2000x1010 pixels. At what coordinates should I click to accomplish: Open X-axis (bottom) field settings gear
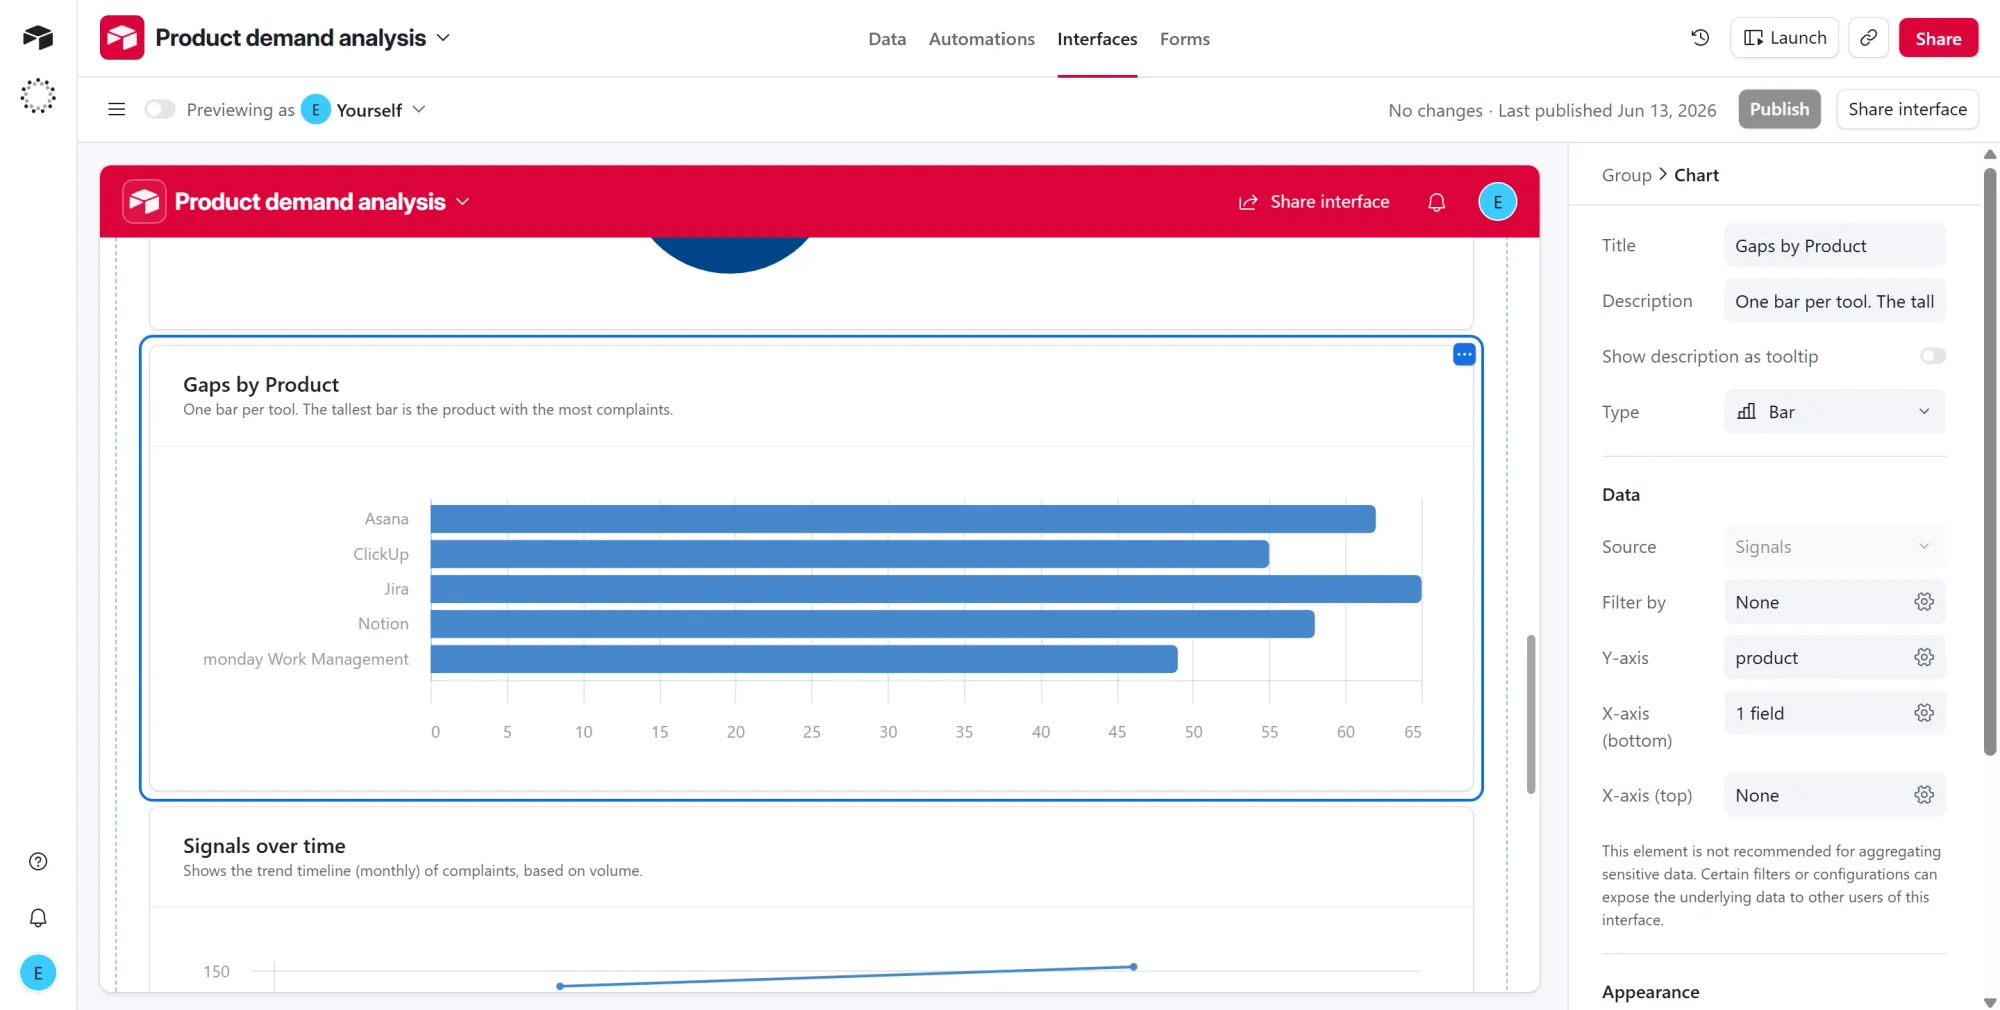[1924, 713]
